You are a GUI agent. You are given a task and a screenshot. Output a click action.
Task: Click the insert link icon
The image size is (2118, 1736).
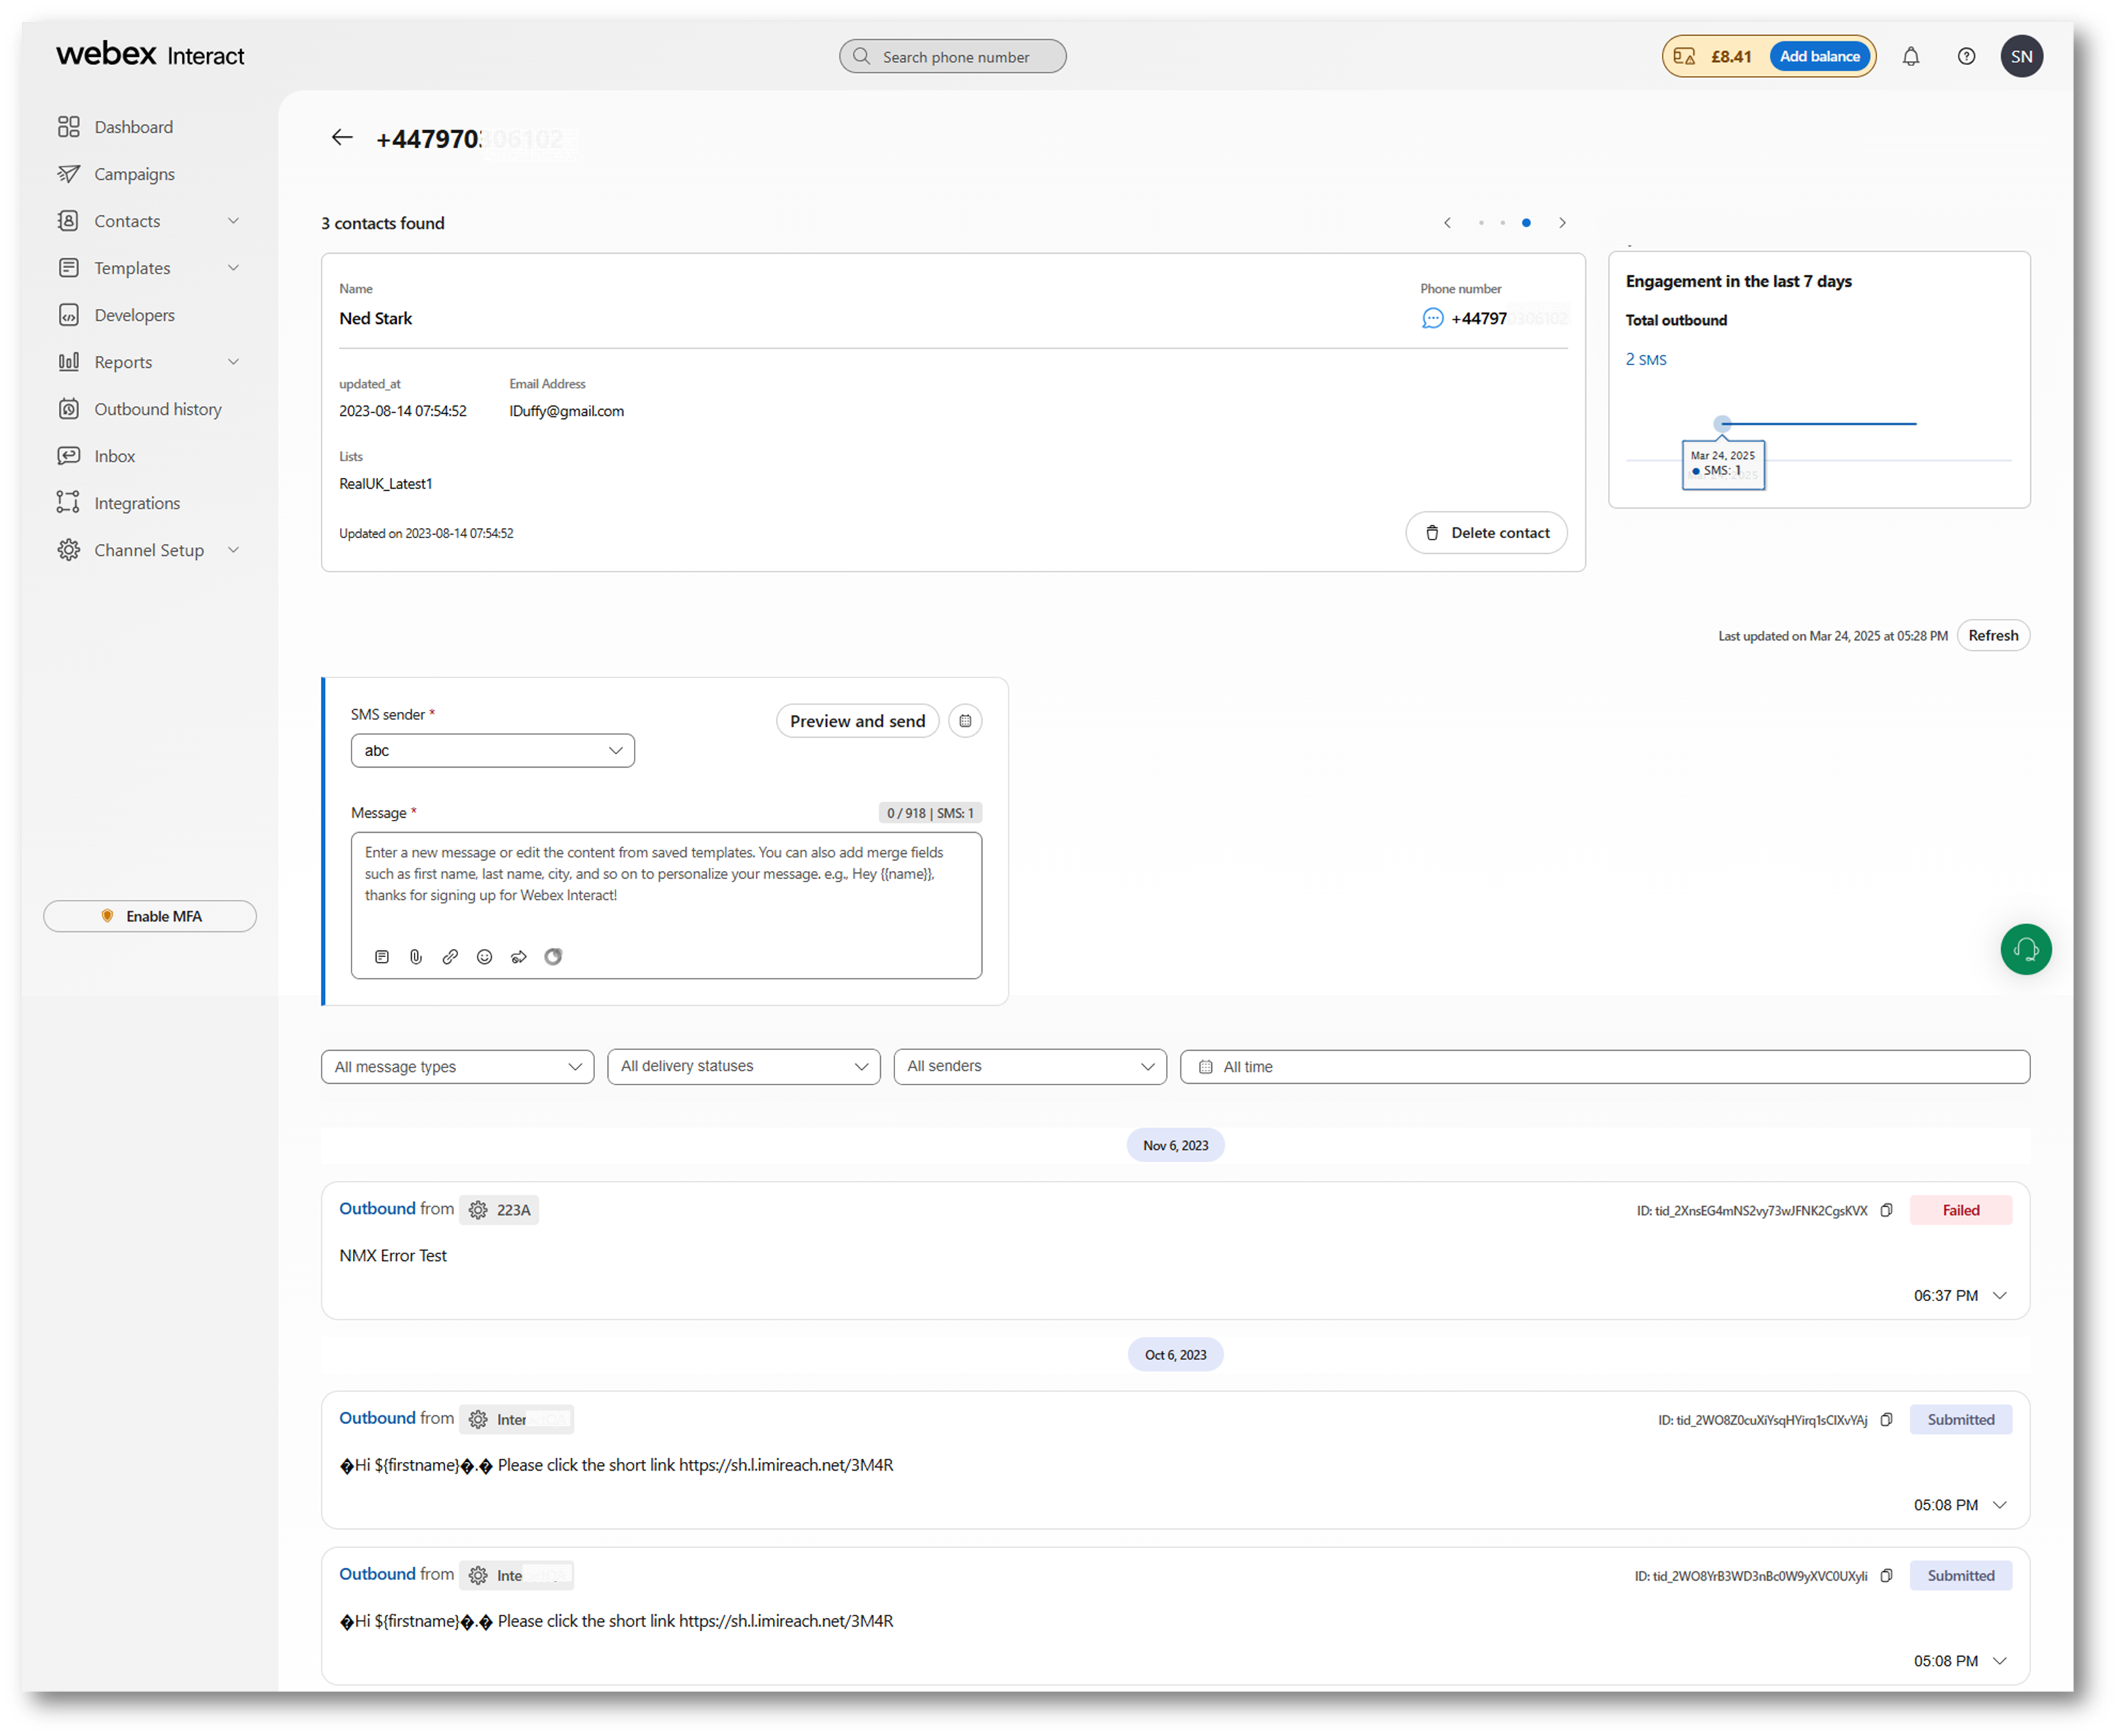[450, 957]
